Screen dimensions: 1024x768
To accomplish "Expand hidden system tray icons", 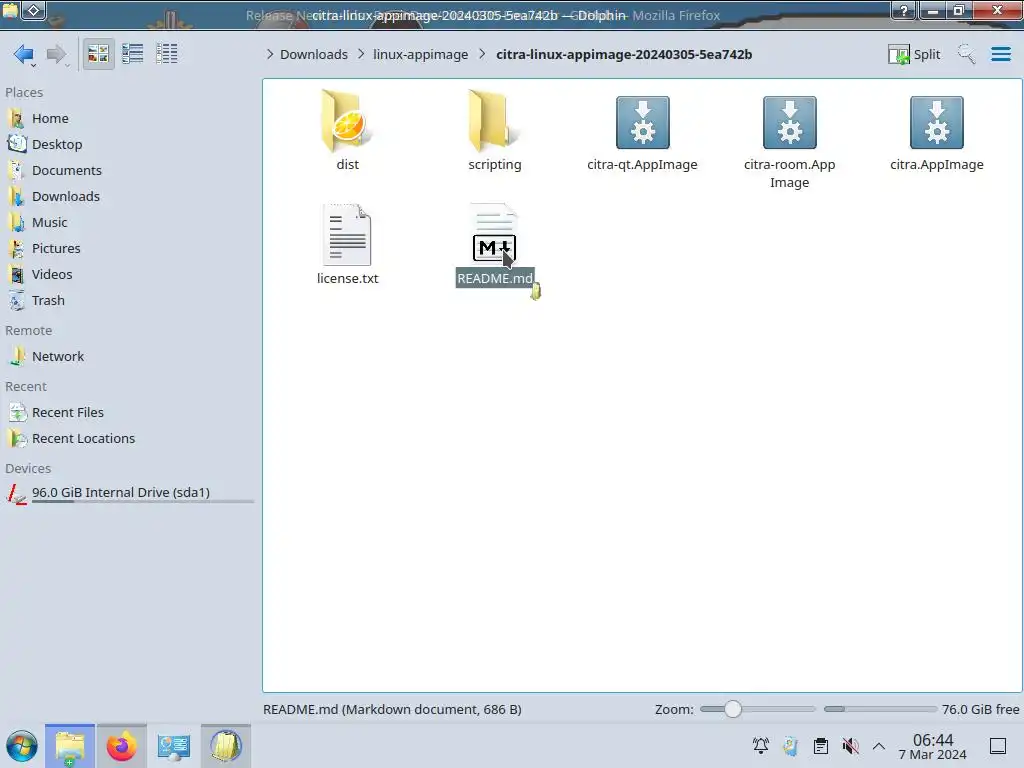I will [879, 746].
